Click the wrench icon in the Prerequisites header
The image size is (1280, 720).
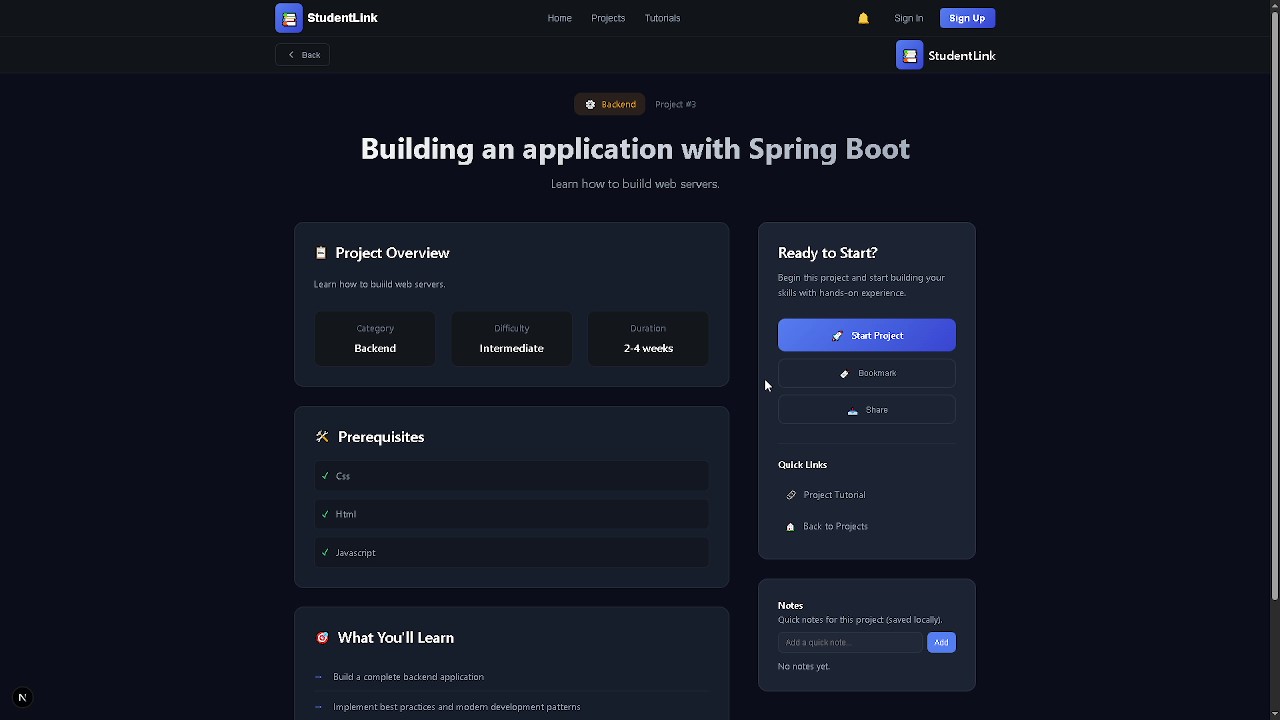(x=322, y=436)
